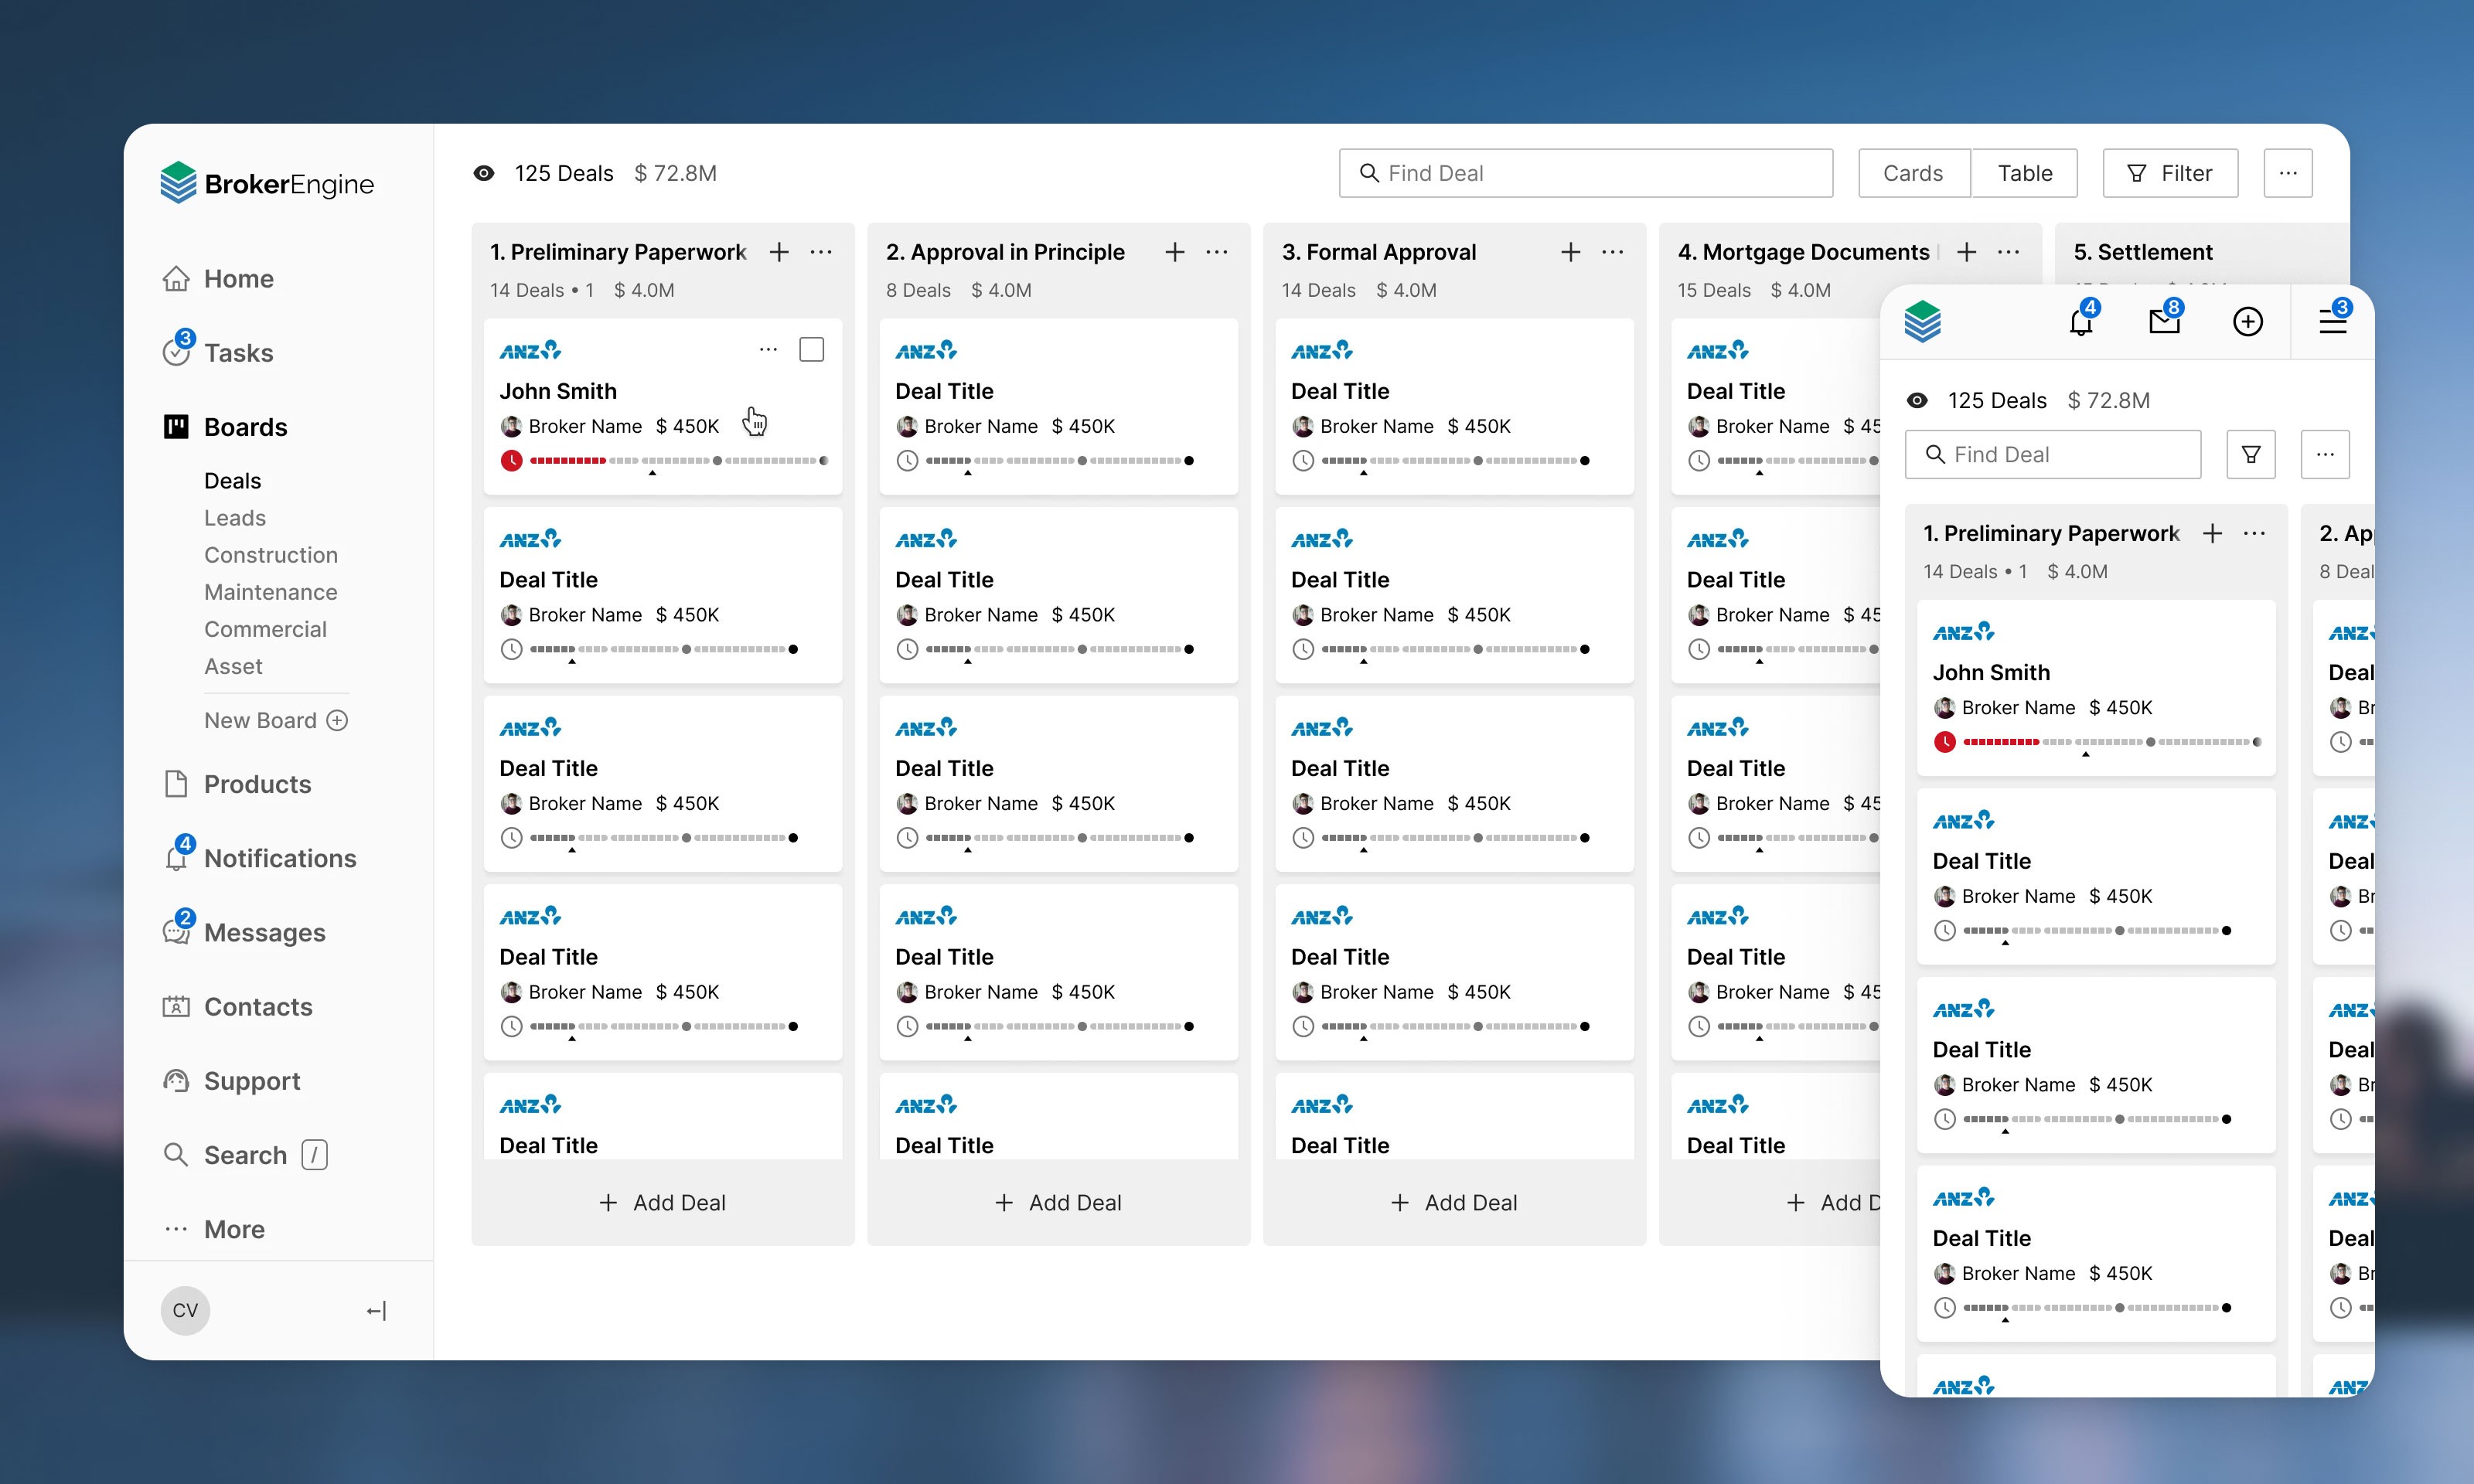Viewport: 2474px width, 1484px height.
Task: Open the Home sidebar item
Action: [x=237, y=279]
